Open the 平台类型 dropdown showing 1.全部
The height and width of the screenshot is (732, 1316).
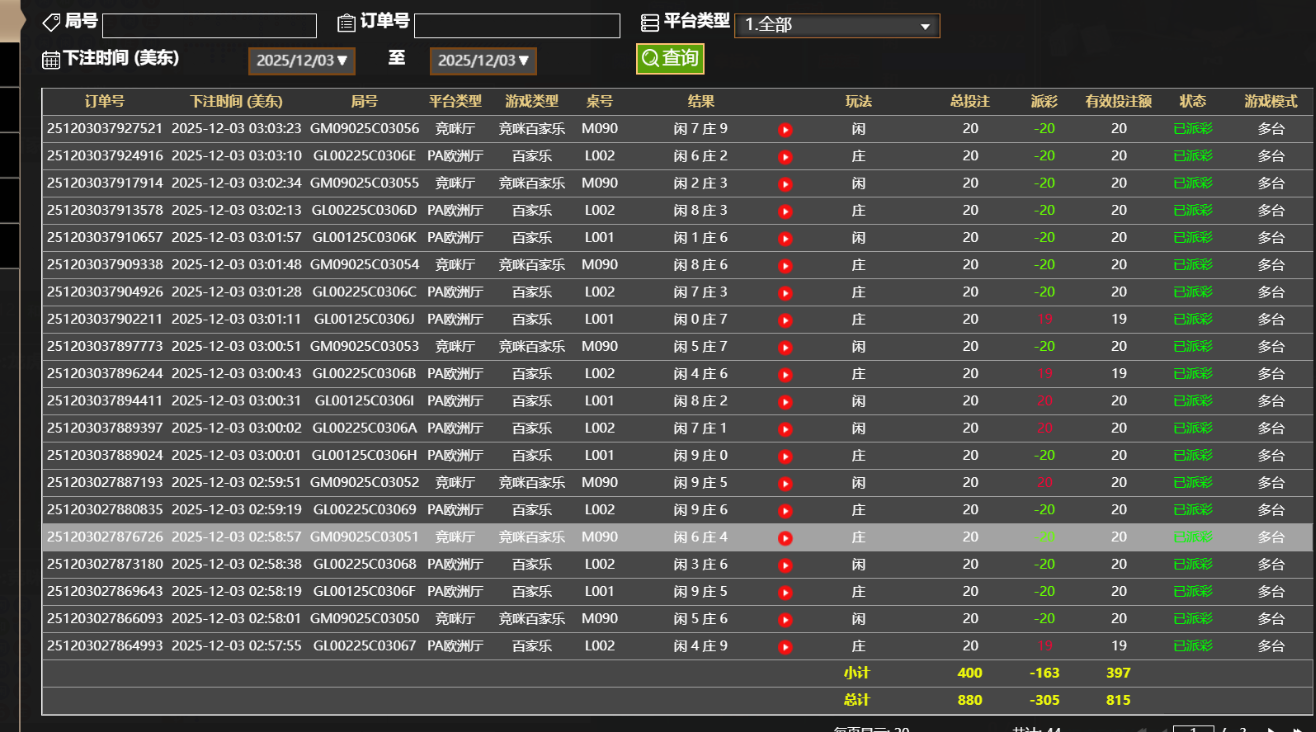point(836,25)
